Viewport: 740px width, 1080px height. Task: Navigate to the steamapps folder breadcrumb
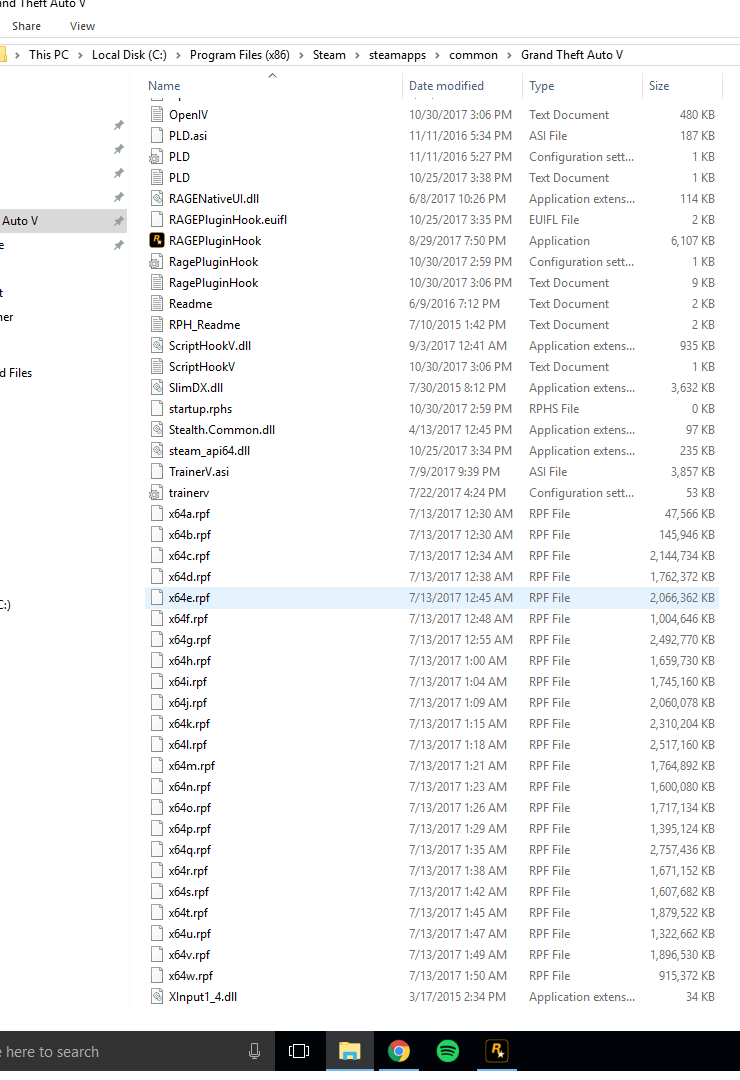point(397,55)
